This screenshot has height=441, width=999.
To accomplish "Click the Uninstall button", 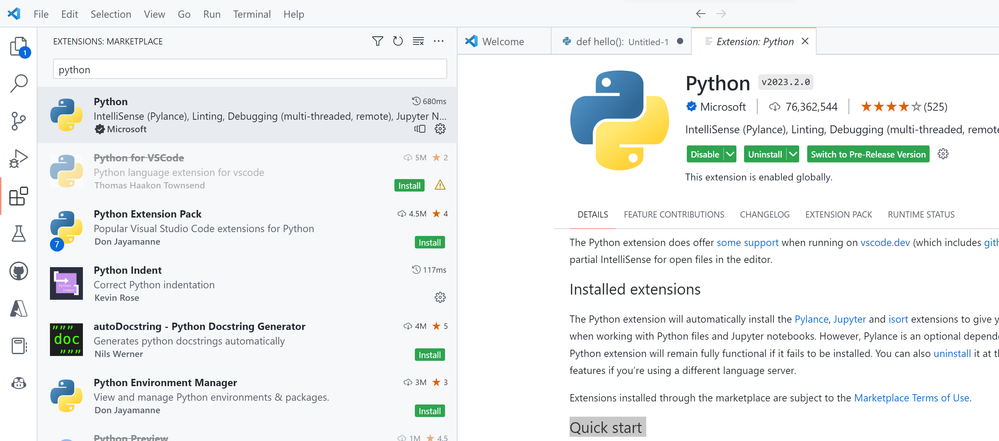I will tap(765, 154).
